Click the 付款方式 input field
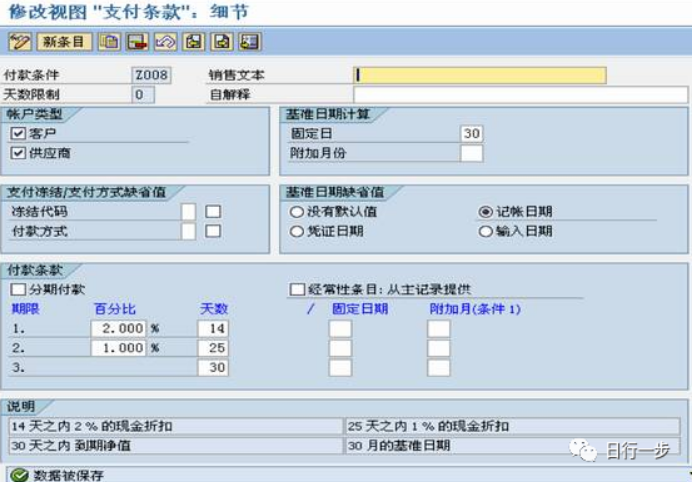Screen dimensions: 692x486 tap(188, 231)
